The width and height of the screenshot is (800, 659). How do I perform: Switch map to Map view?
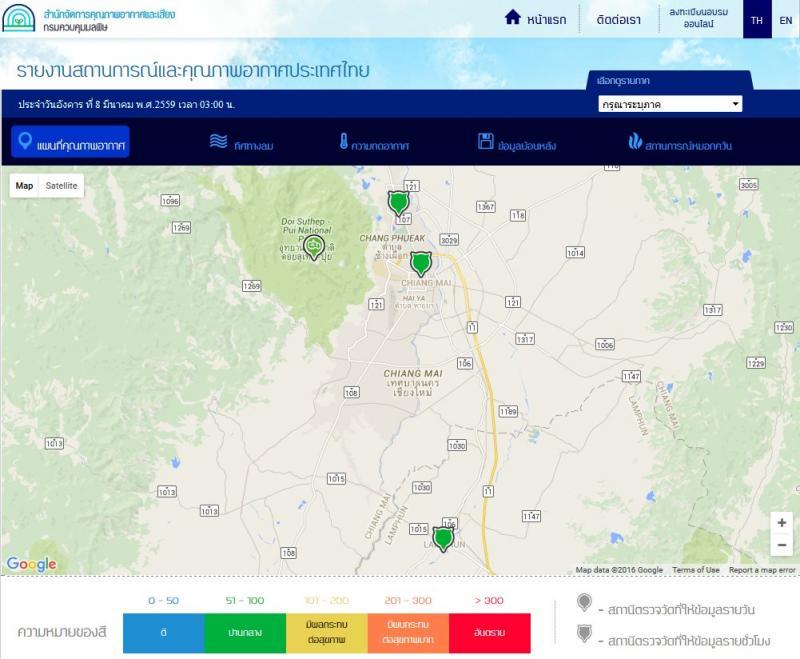coord(24,186)
